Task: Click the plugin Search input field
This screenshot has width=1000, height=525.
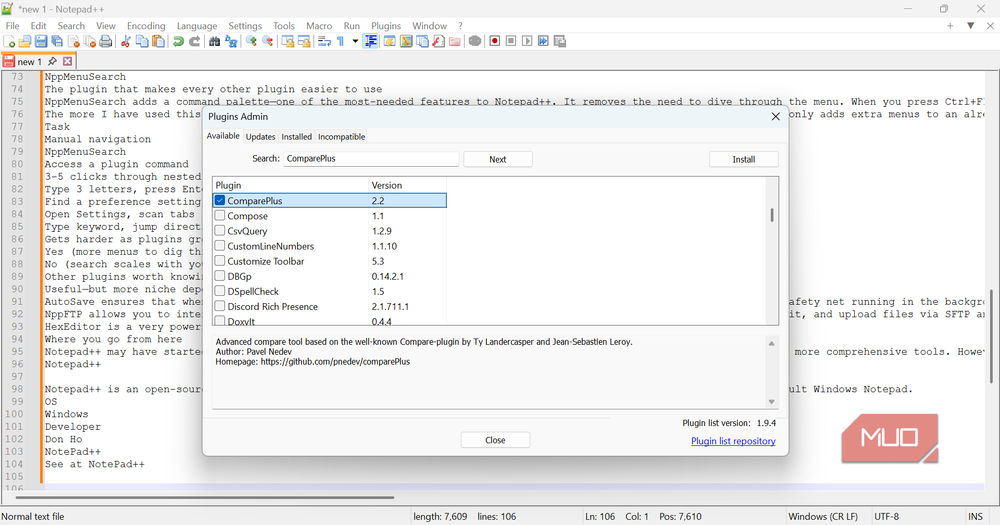Action: tap(371, 159)
